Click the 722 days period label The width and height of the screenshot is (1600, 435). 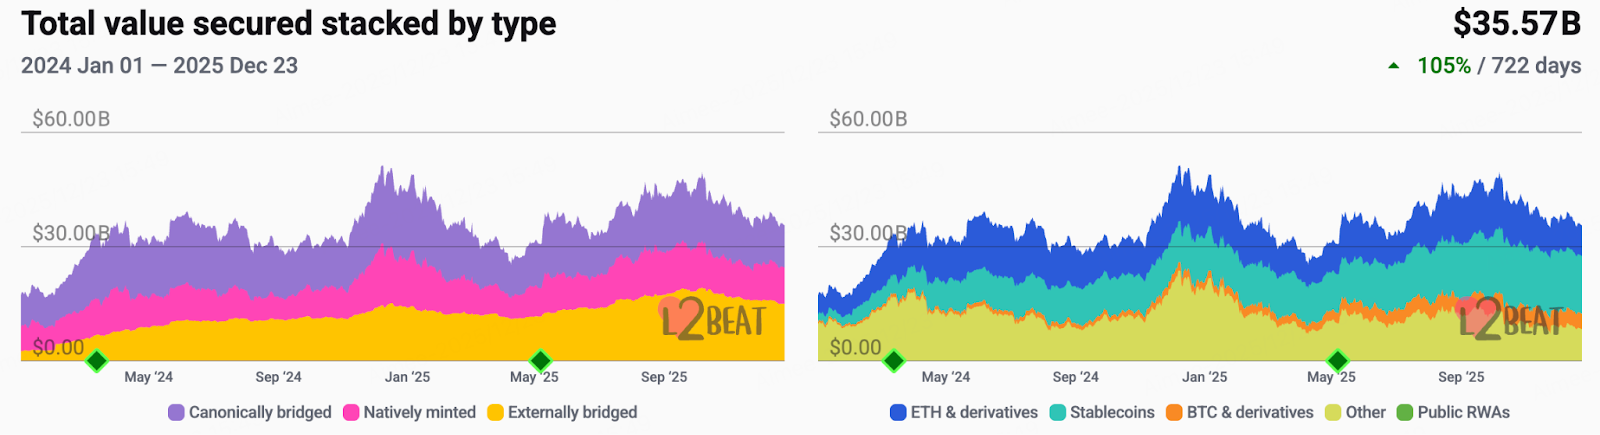[x=1536, y=66]
